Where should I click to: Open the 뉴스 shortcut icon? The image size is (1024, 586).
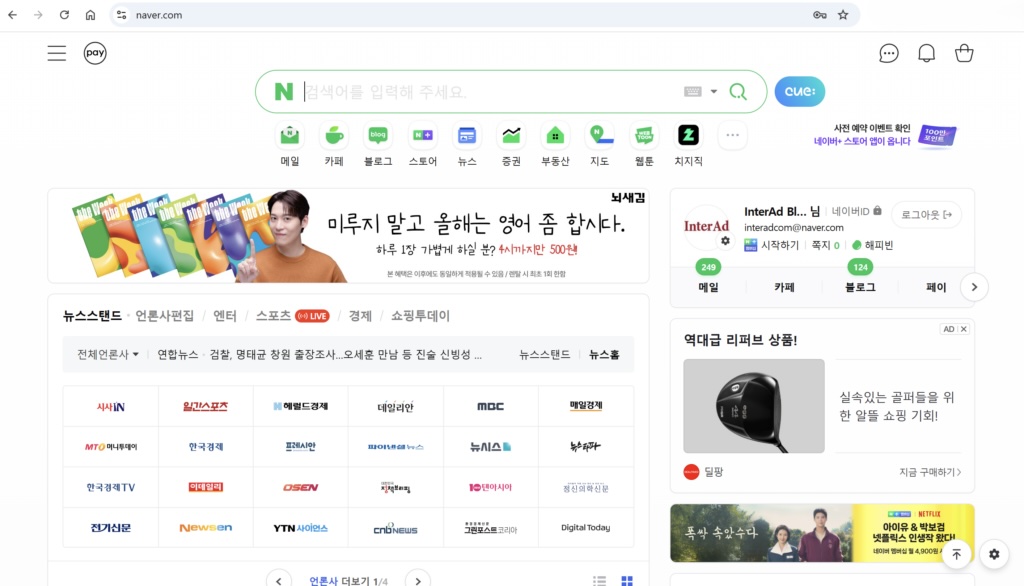[x=467, y=136]
